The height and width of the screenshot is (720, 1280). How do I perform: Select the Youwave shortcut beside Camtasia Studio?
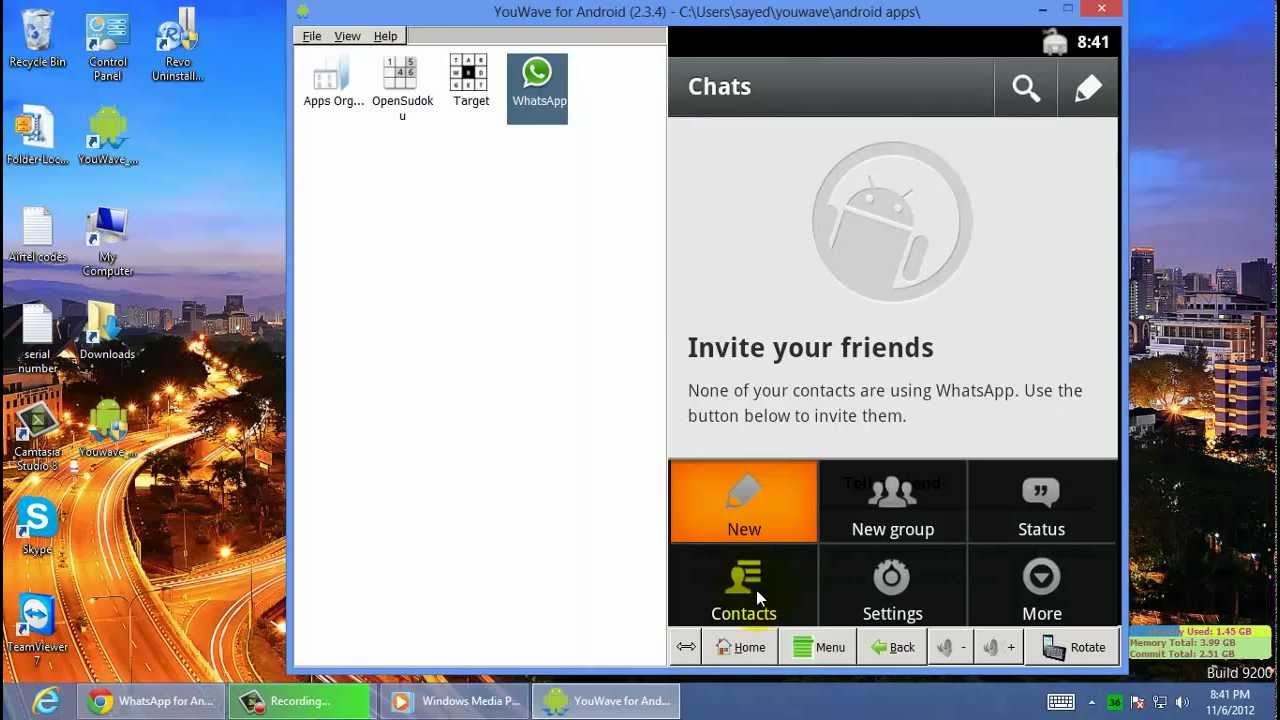107,429
